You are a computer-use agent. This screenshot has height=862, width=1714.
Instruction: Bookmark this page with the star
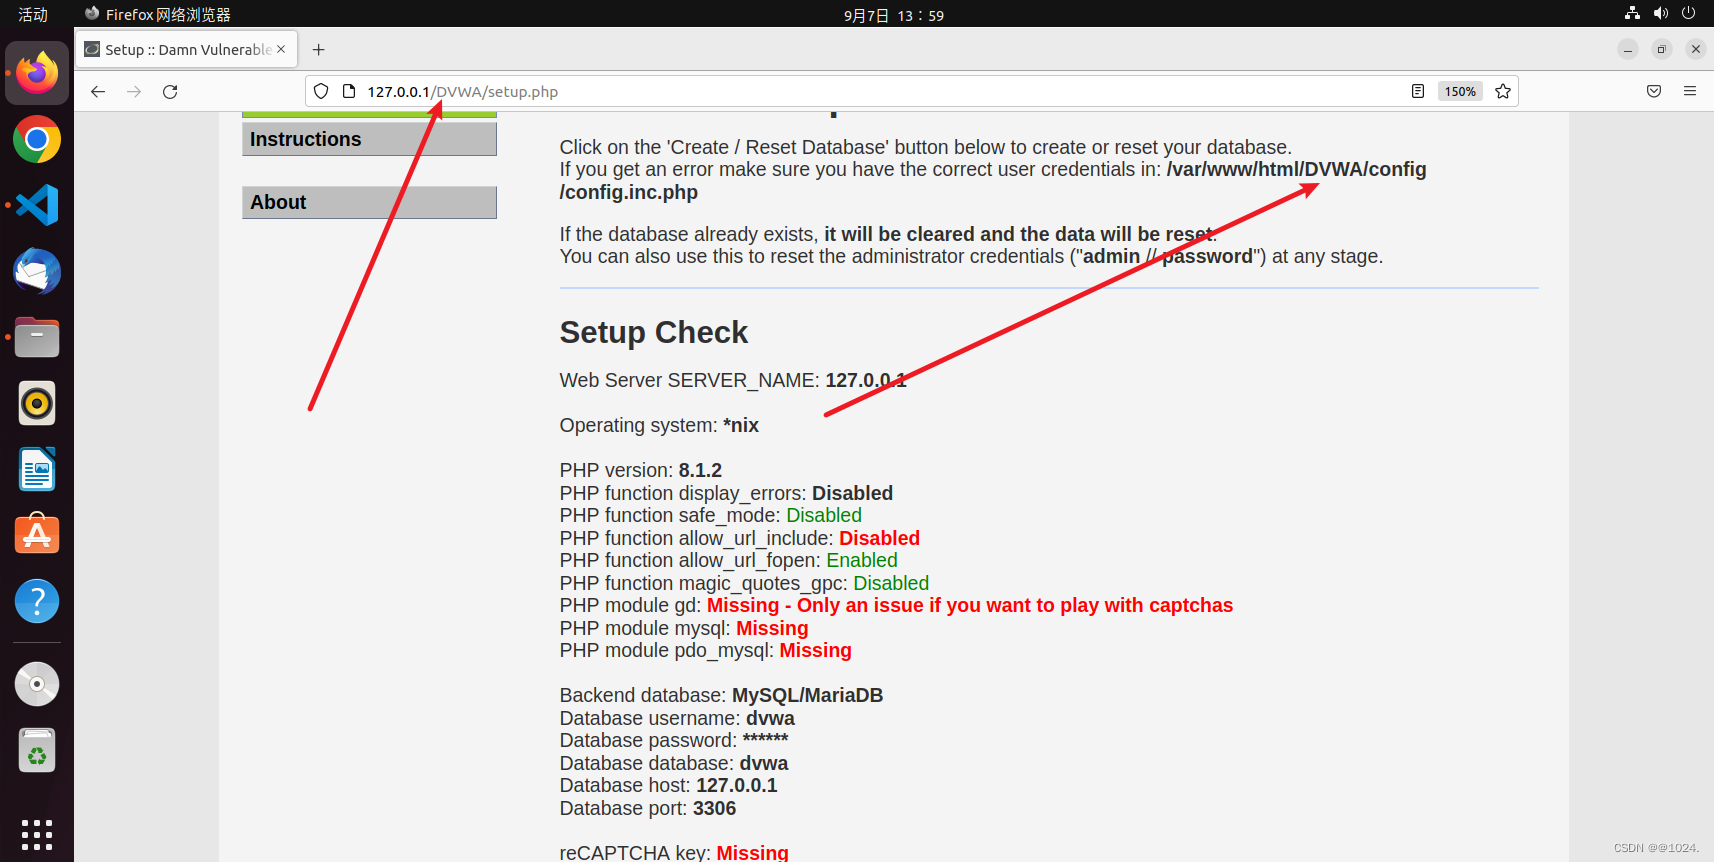coord(1502,91)
